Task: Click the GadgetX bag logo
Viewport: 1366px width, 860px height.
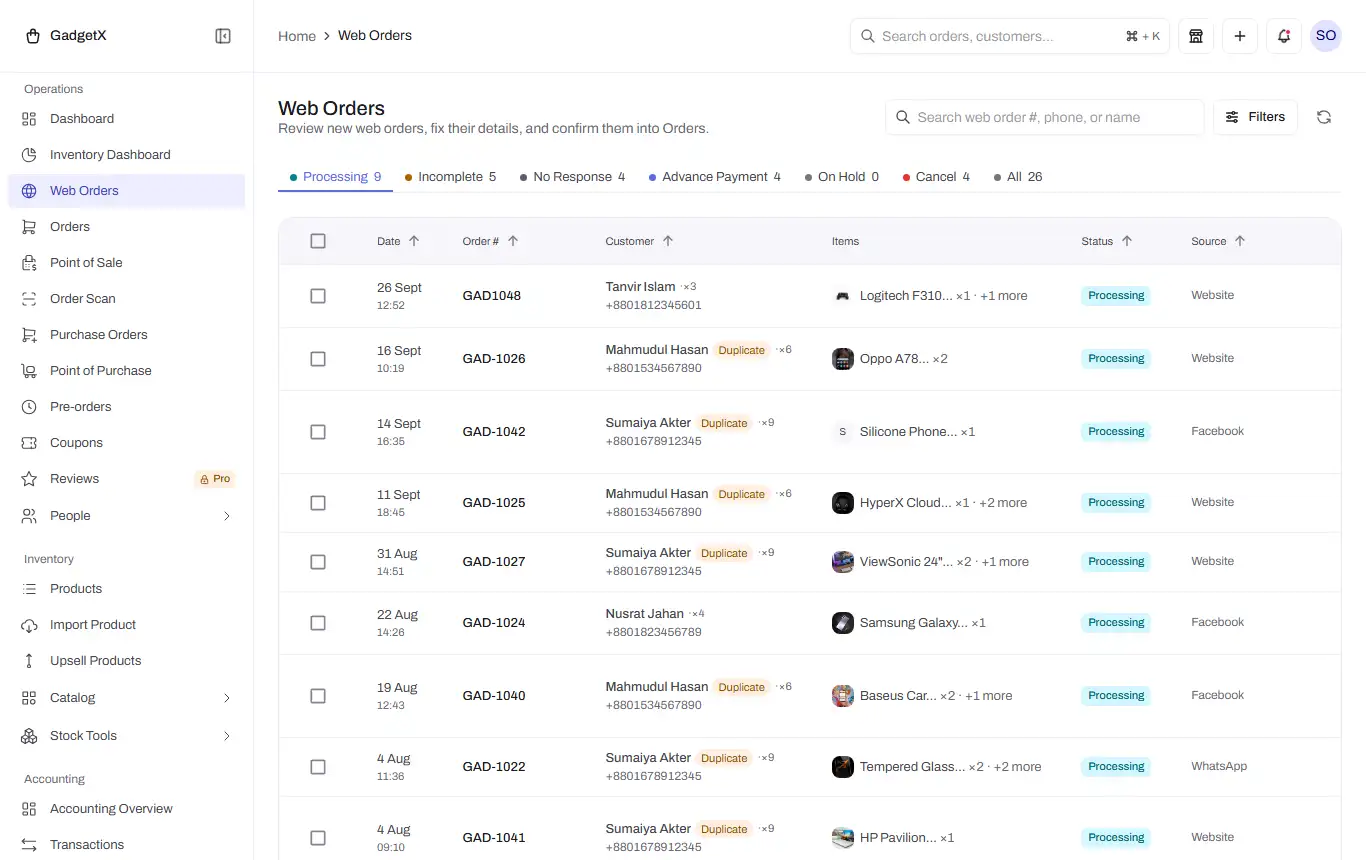Action: click(33, 36)
